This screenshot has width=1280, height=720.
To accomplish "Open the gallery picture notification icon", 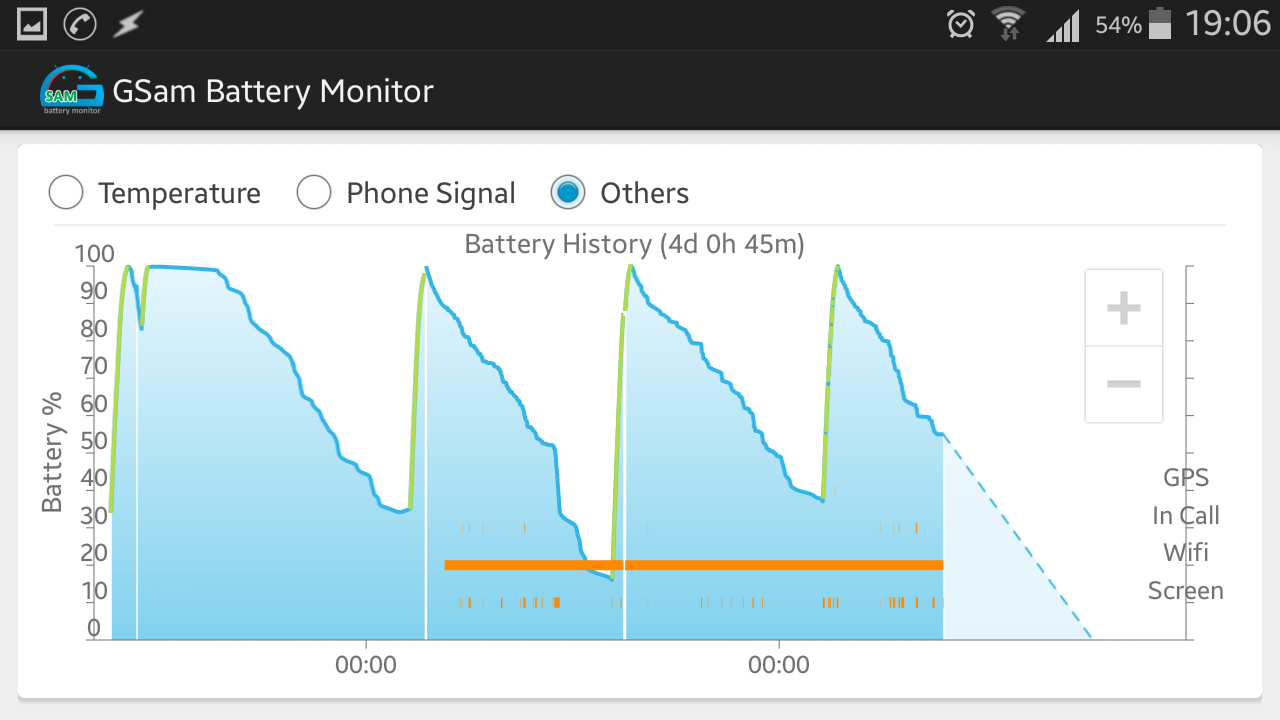I will coord(32,24).
